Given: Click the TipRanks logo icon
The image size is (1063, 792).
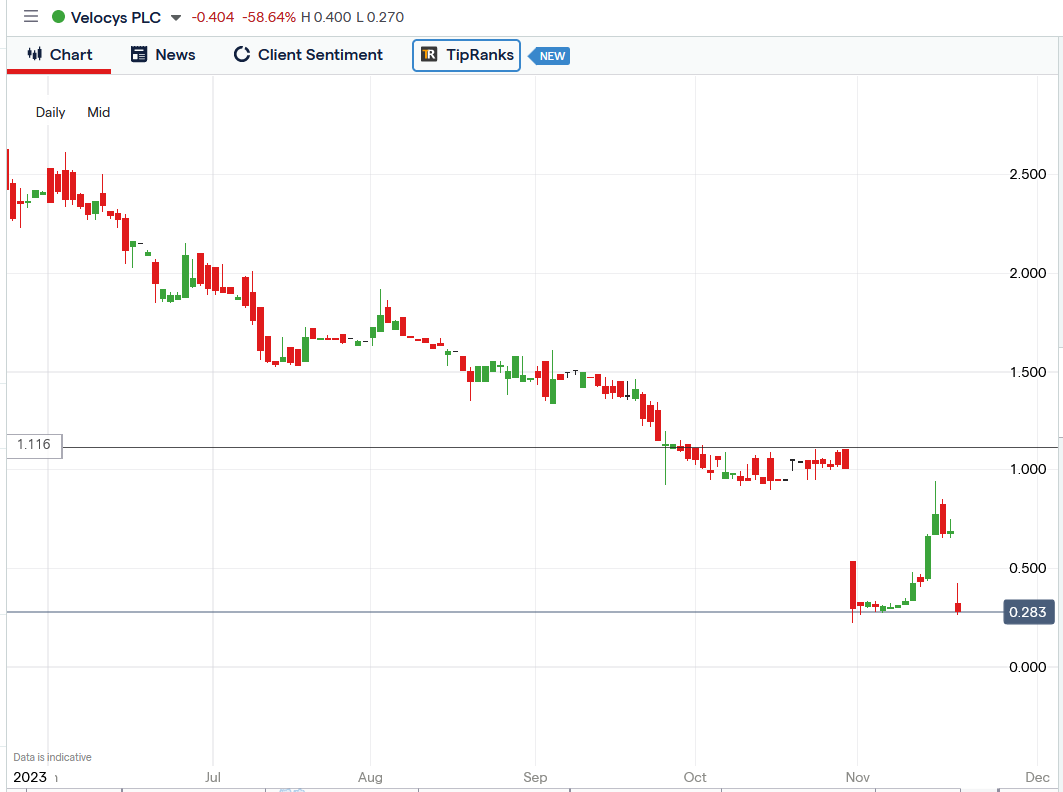Looking at the screenshot, I should 429,54.
